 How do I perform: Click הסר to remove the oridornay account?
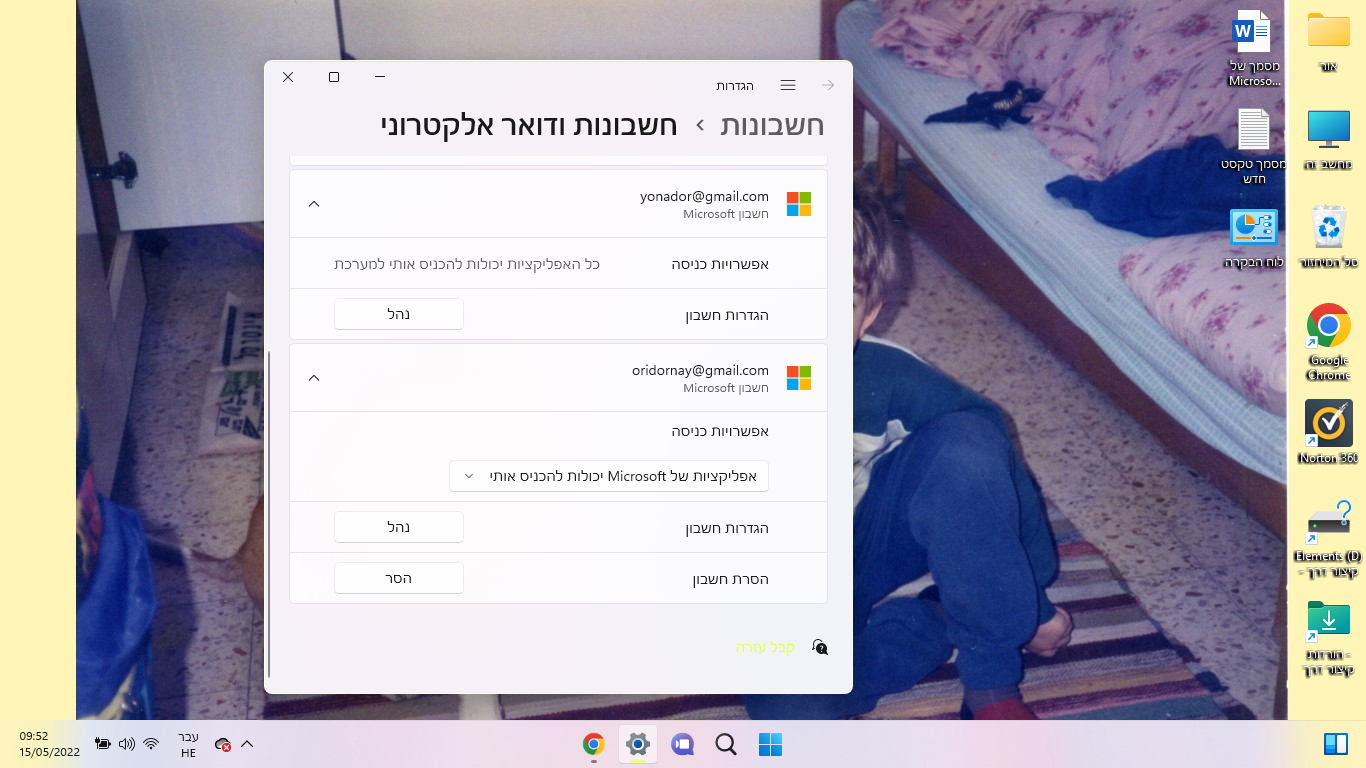click(x=399, y=578)
